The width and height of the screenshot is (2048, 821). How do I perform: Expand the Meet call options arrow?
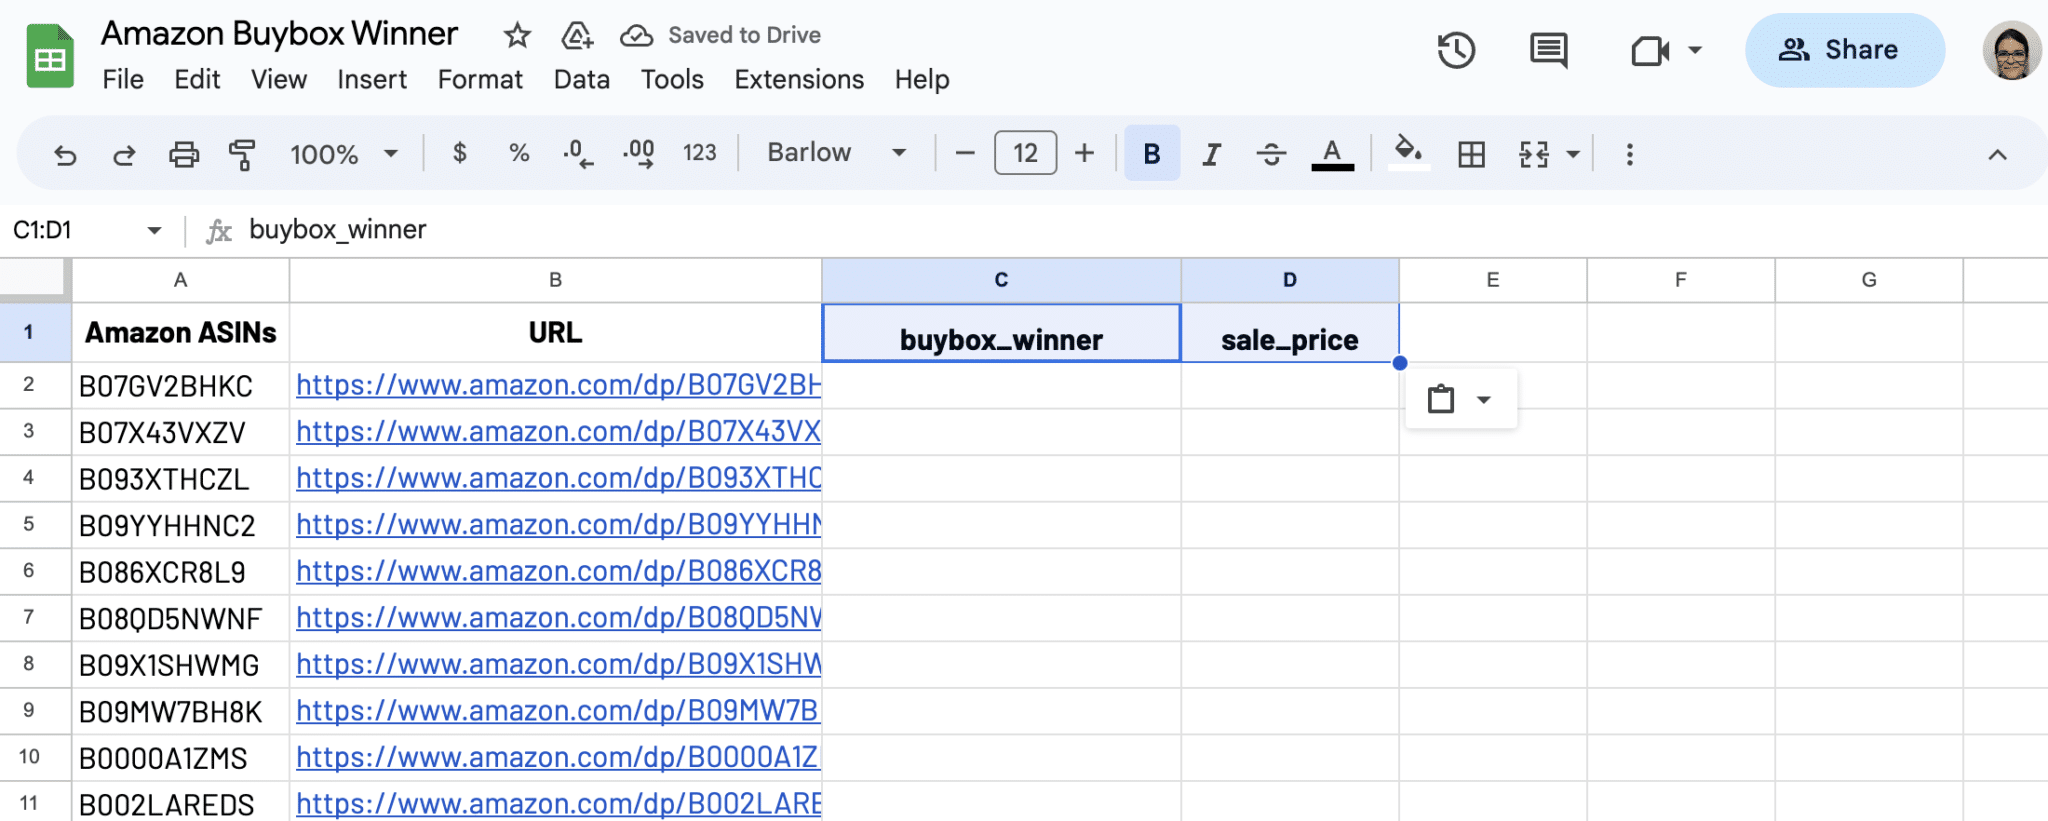pyautogui.click(x=1695, y=50)
